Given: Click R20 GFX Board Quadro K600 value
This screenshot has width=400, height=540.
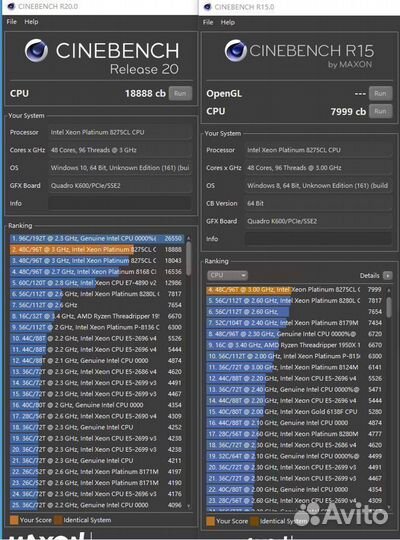Looking at the screenshot, I should (x=120, y=186).
